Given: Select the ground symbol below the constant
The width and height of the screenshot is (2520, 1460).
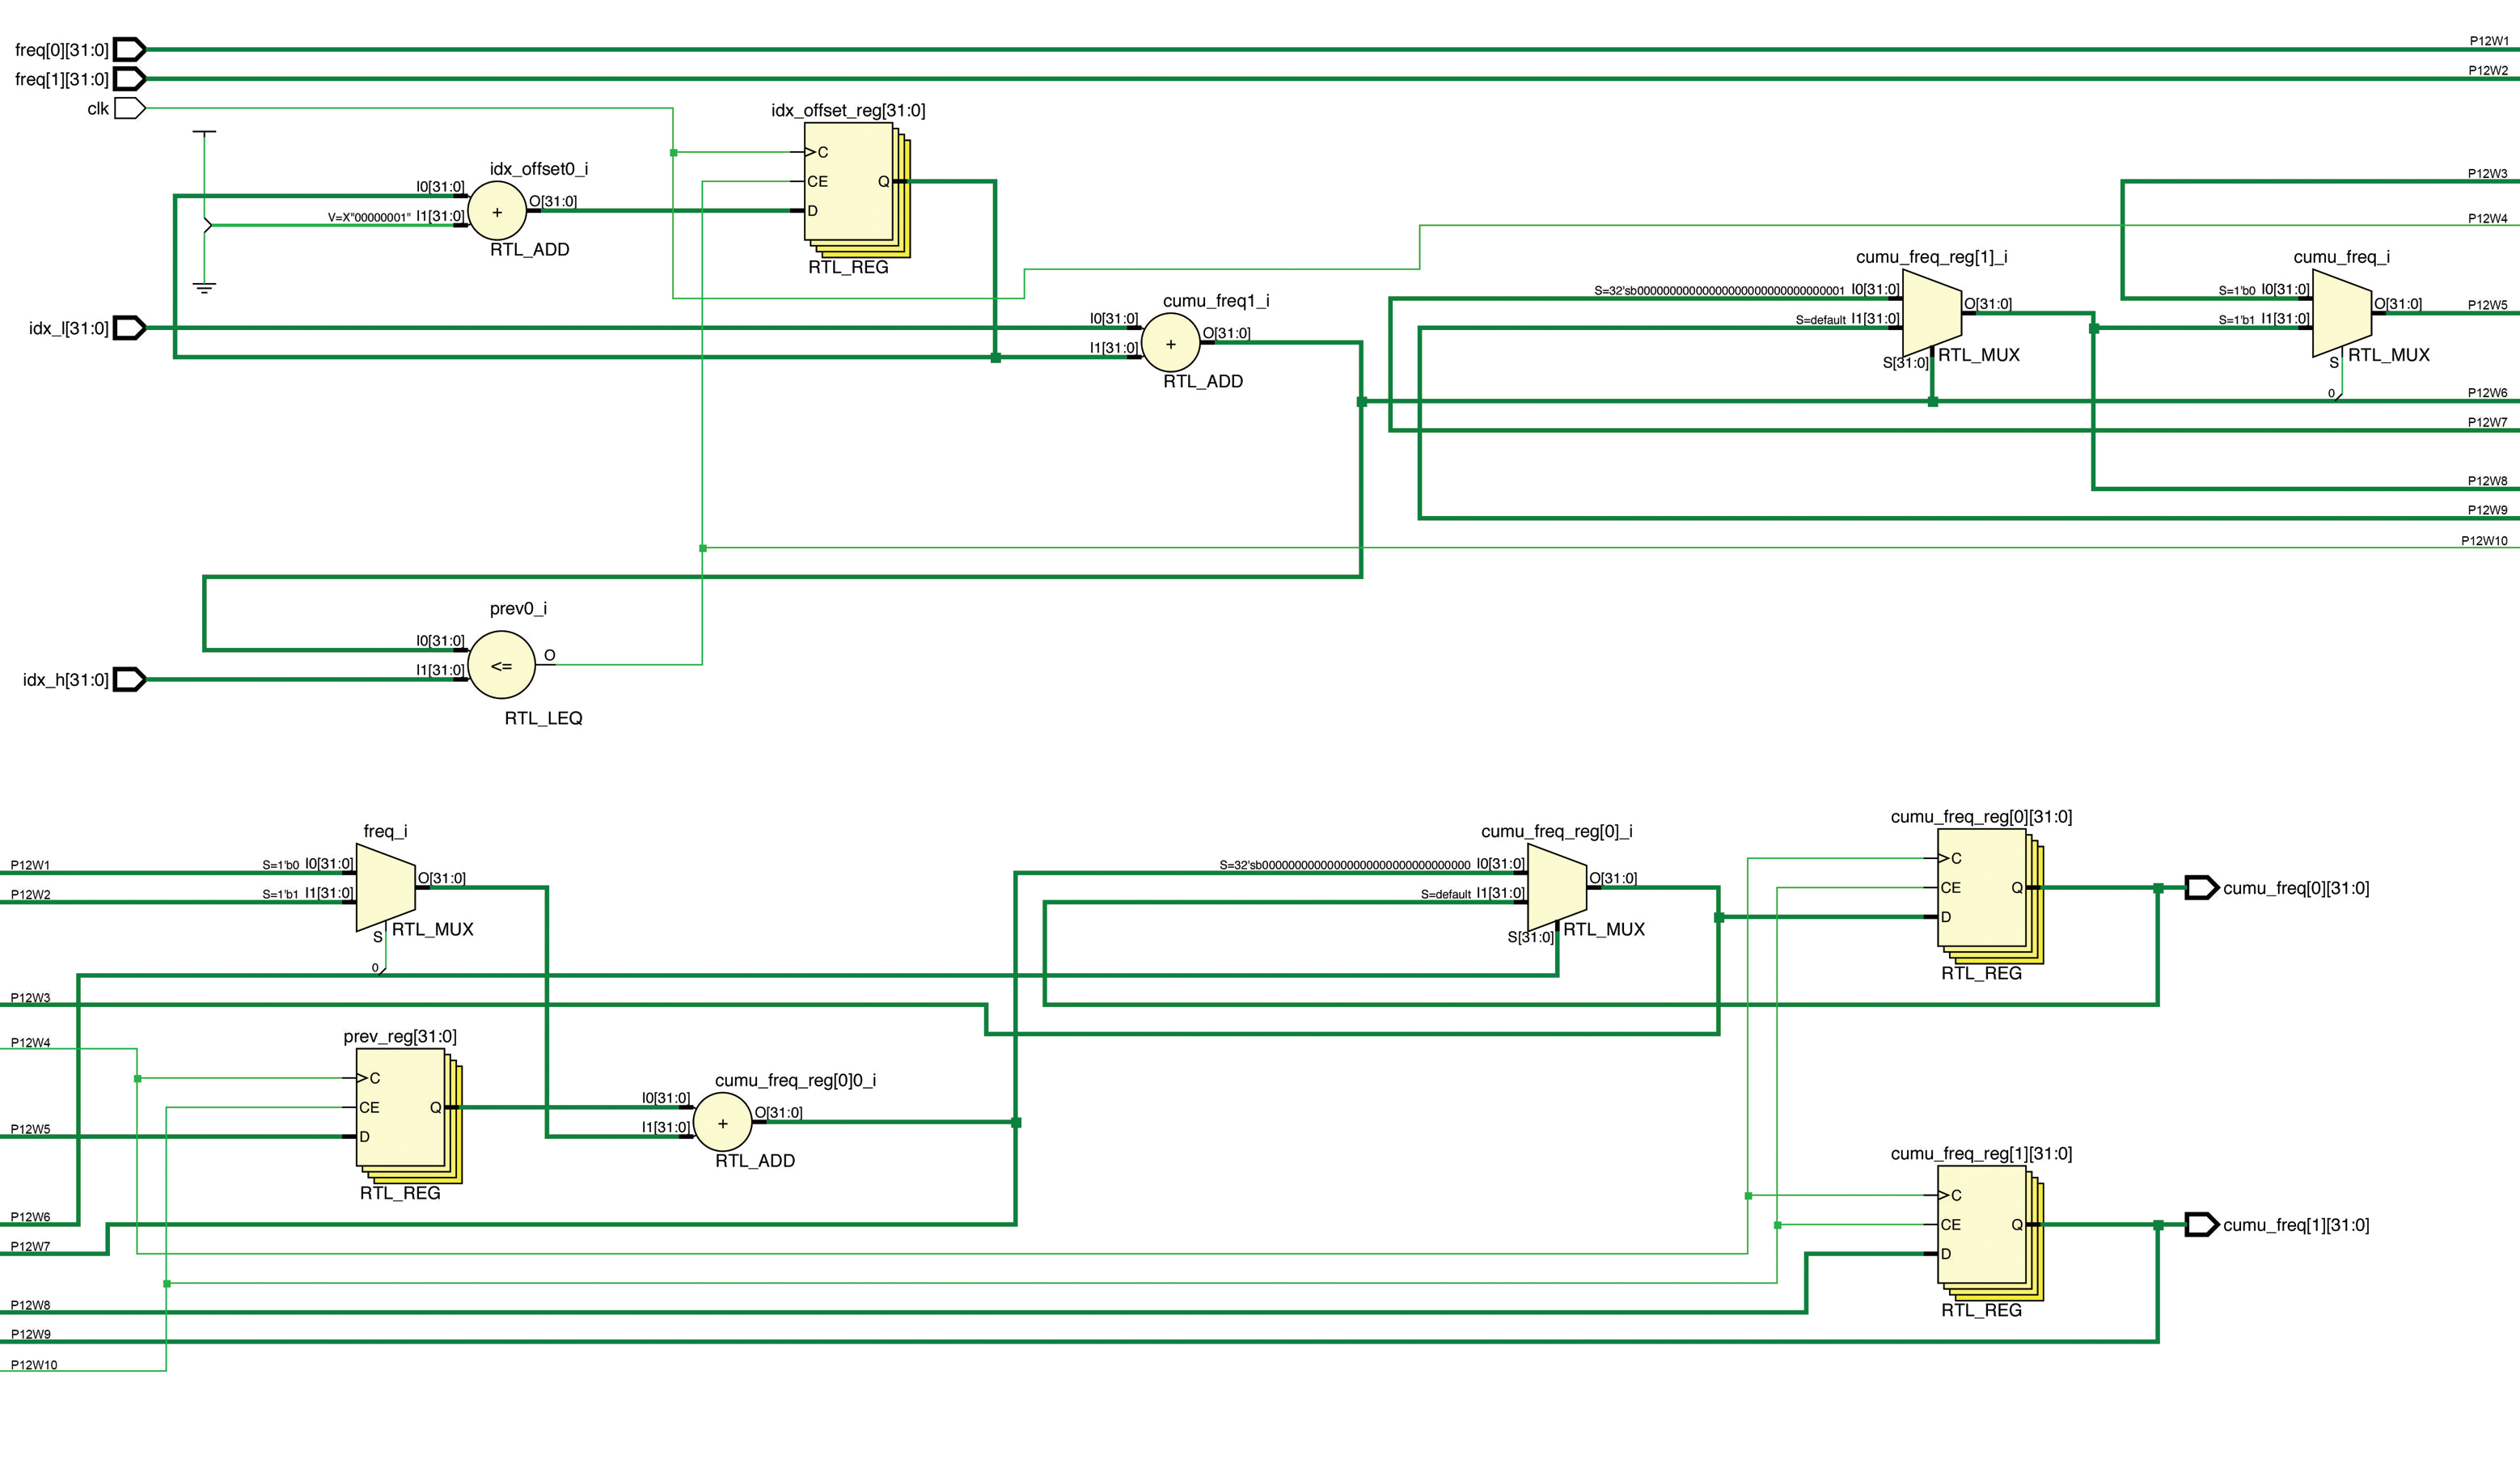Looking at the screenshot, I should tap(204, 288).
